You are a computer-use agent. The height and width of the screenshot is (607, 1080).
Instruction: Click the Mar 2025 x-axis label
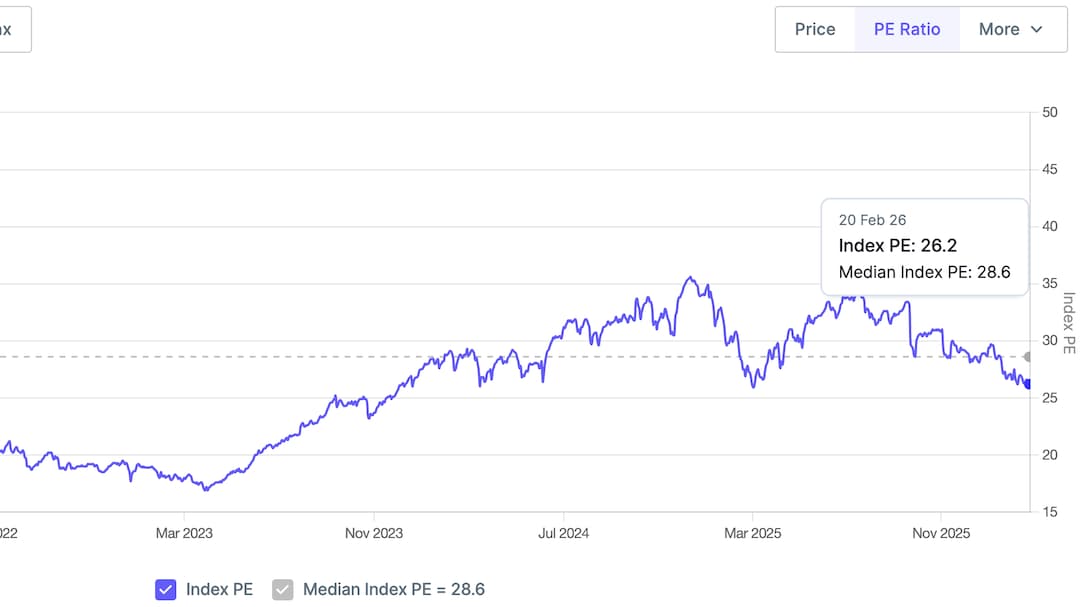click(x=752, y=533)
